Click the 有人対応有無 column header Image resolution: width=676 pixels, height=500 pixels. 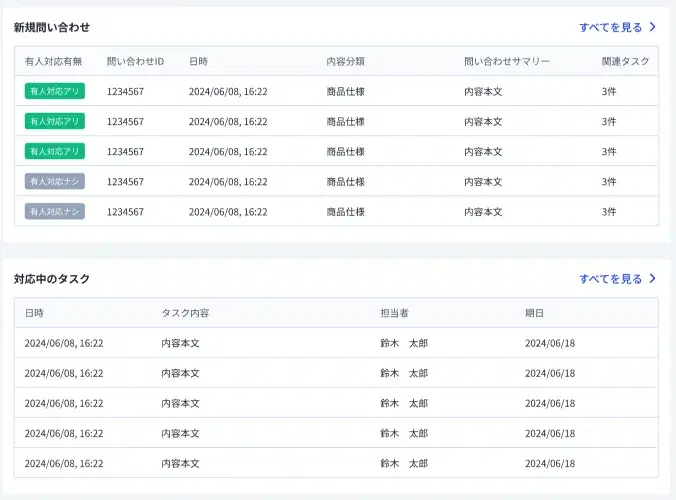[55, 61]
